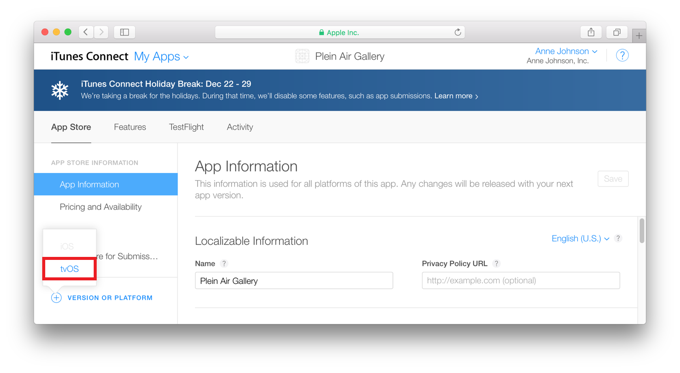Click the iTunes Connect title

89,56
